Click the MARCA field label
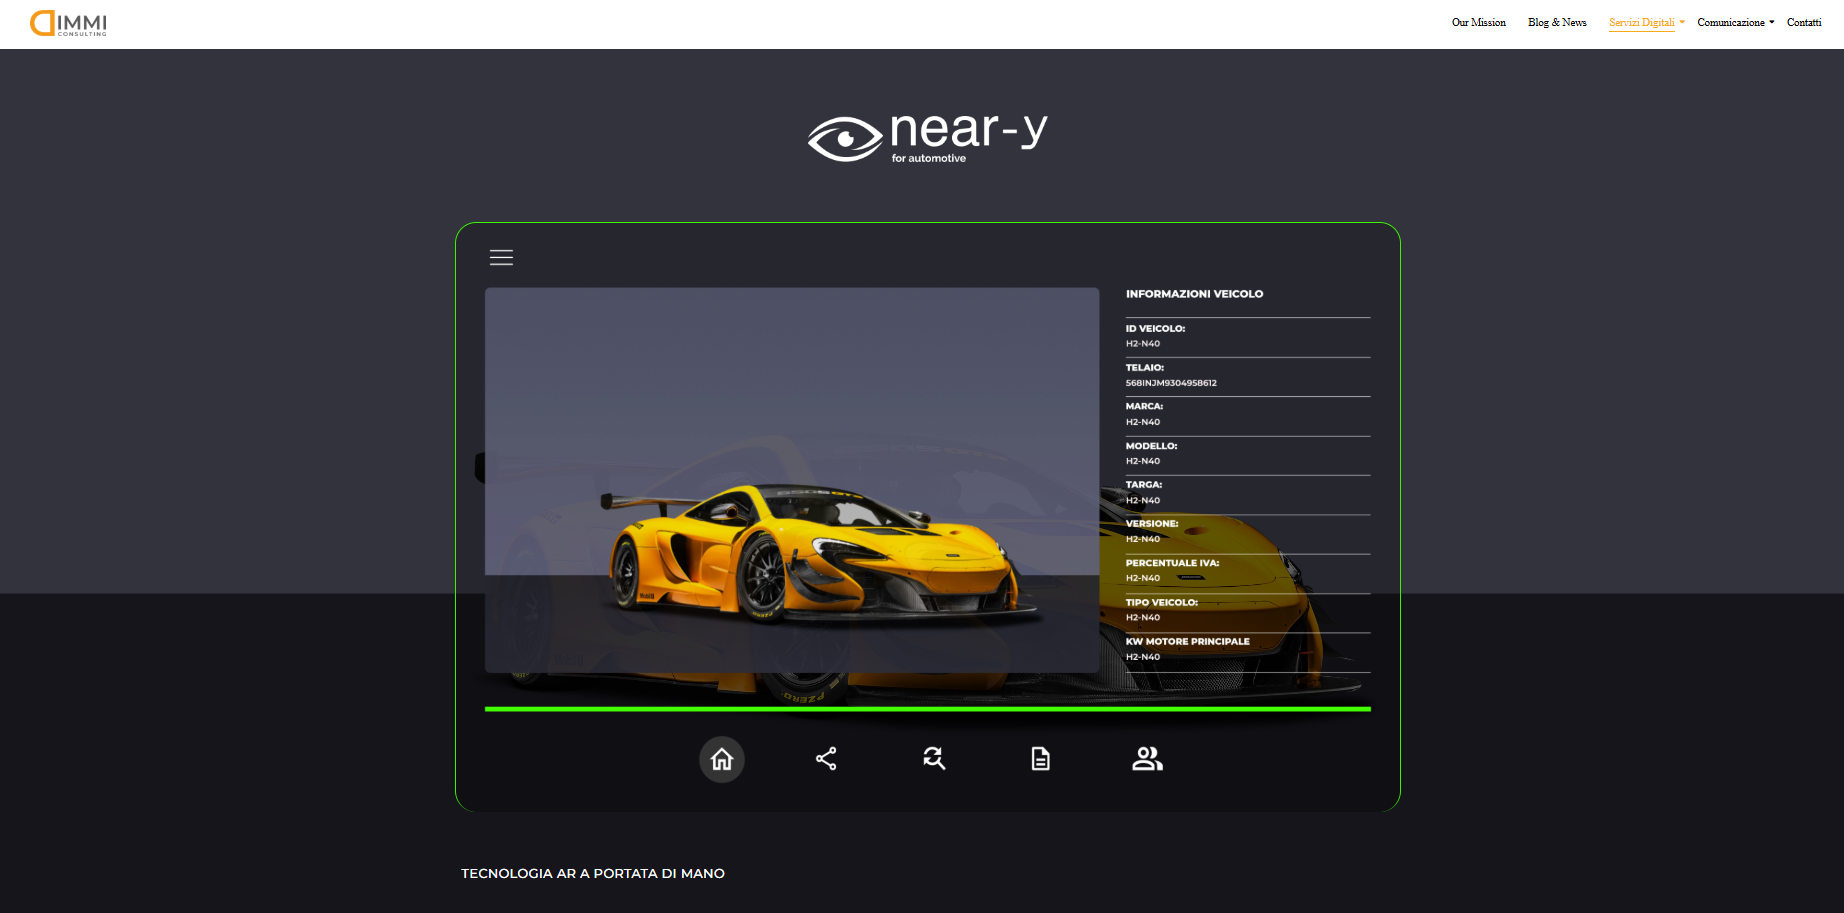The image size is (1844, 913). pos(1144,406)
